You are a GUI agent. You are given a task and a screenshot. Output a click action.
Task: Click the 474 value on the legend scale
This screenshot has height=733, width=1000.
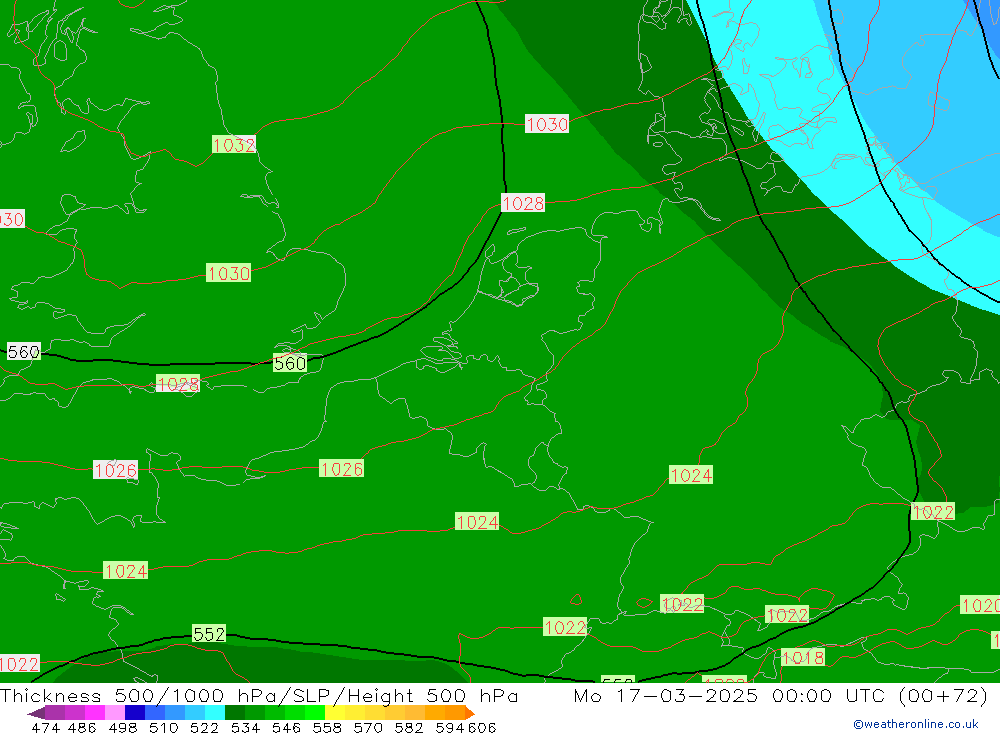pyautogui.click(x=45, y=728)
